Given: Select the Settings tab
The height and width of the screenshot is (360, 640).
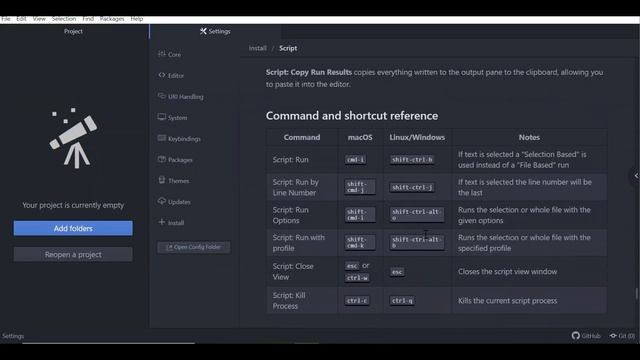Looking at the screenshot, I should 215,31.
